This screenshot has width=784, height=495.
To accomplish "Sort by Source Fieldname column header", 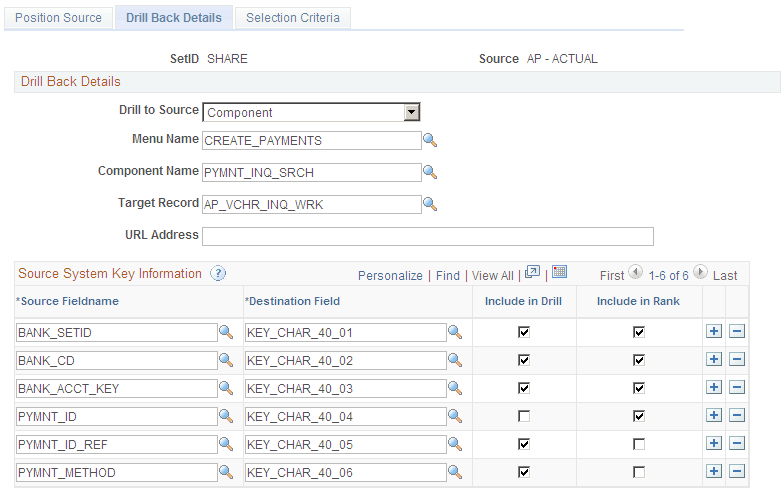I will click(70, 301).
